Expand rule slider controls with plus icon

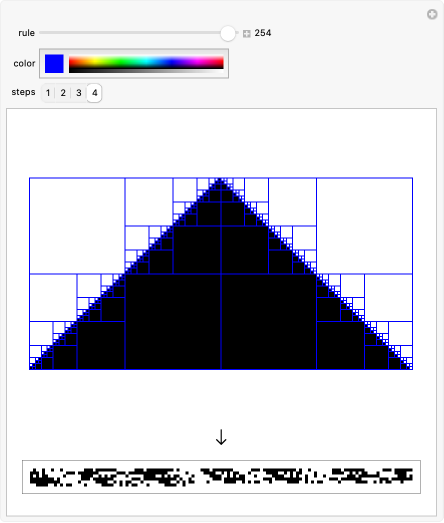coord(247,34)
